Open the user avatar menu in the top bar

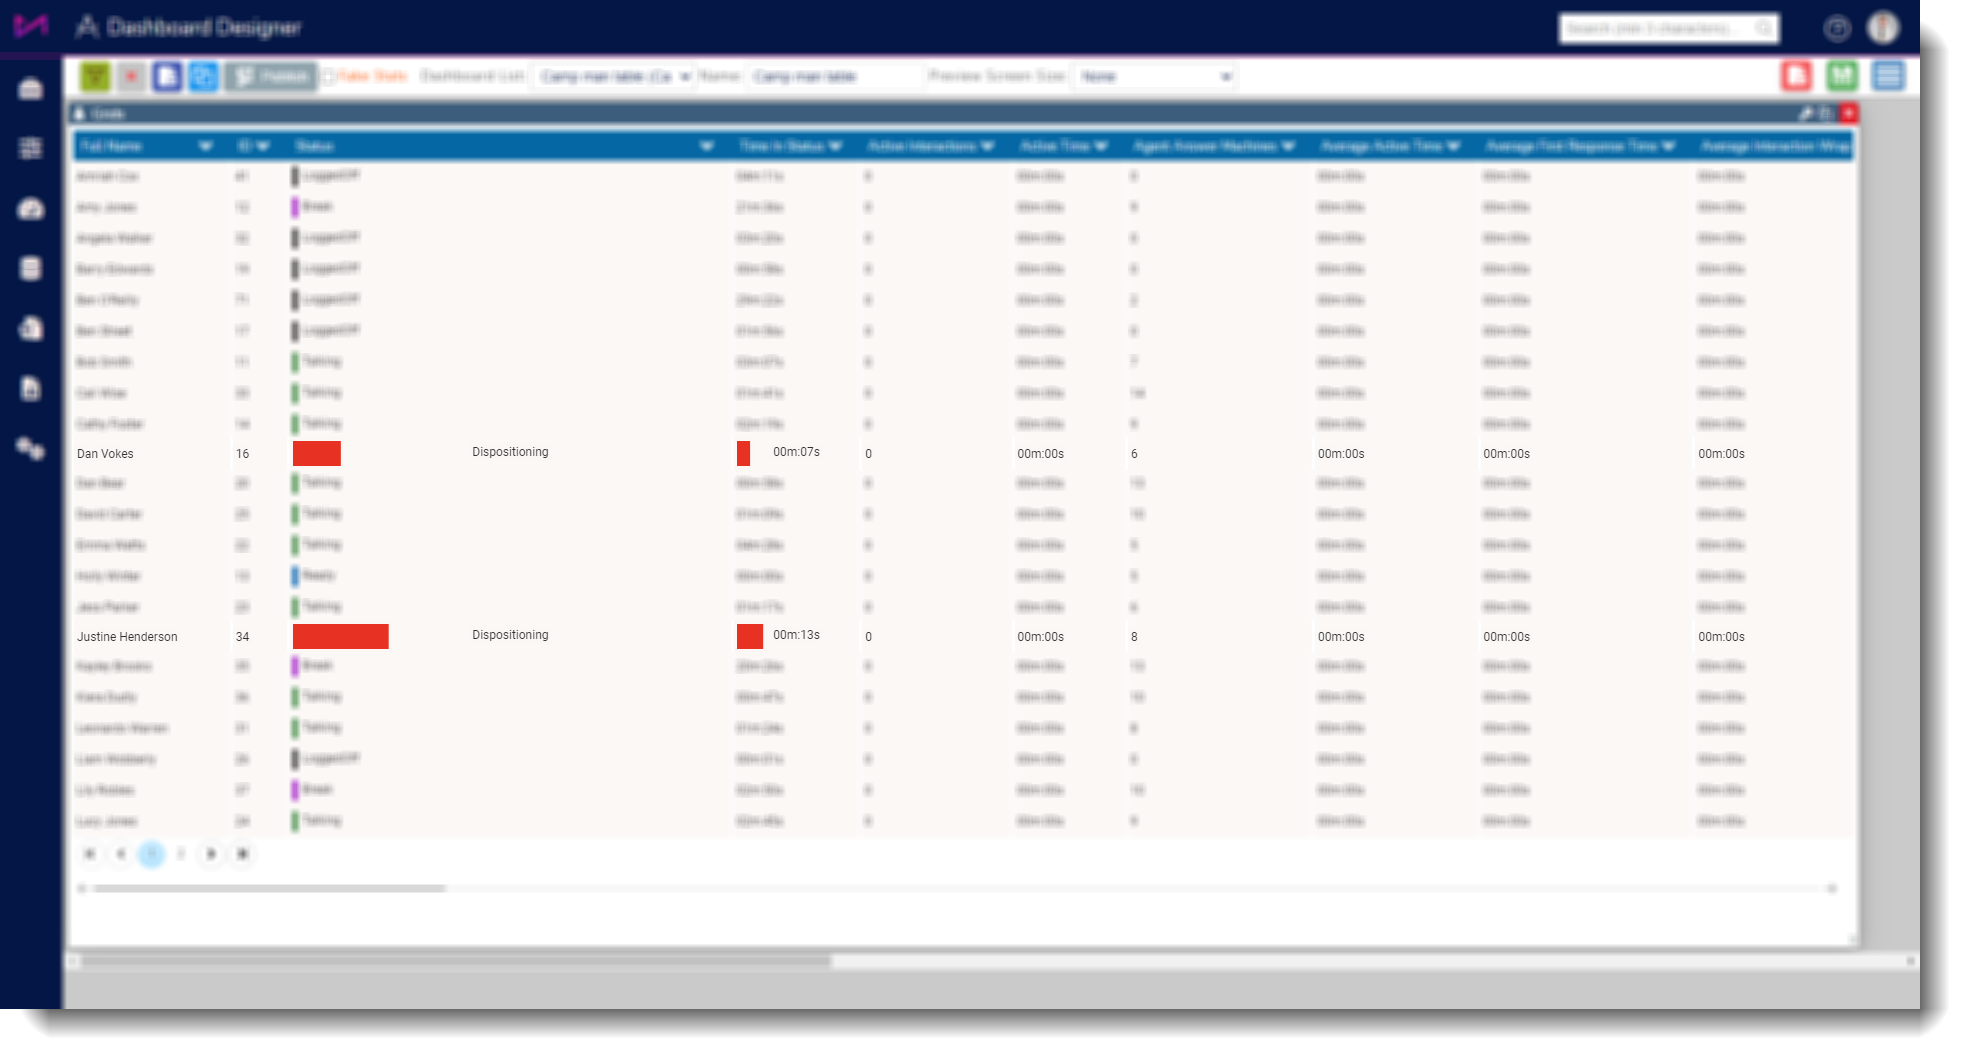click(1884, 27)
